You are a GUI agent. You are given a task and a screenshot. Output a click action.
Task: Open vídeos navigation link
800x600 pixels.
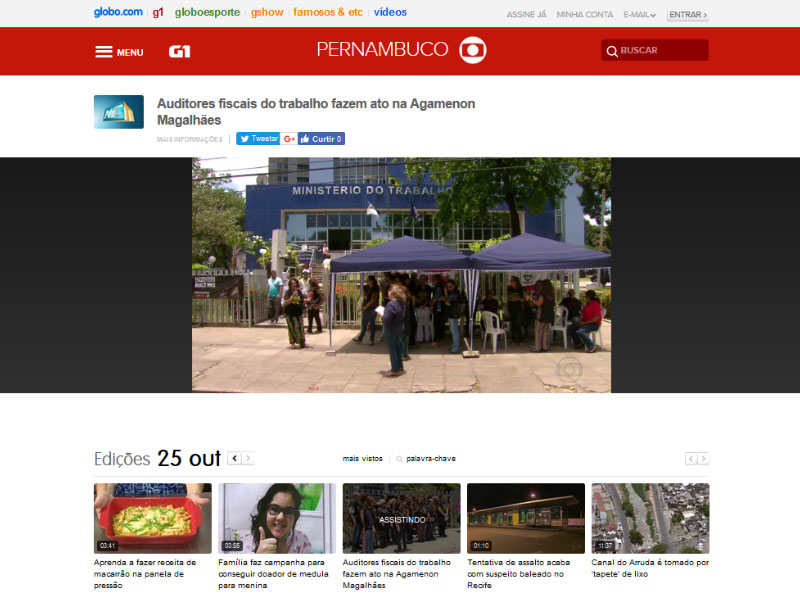click(x=390, y=12)
